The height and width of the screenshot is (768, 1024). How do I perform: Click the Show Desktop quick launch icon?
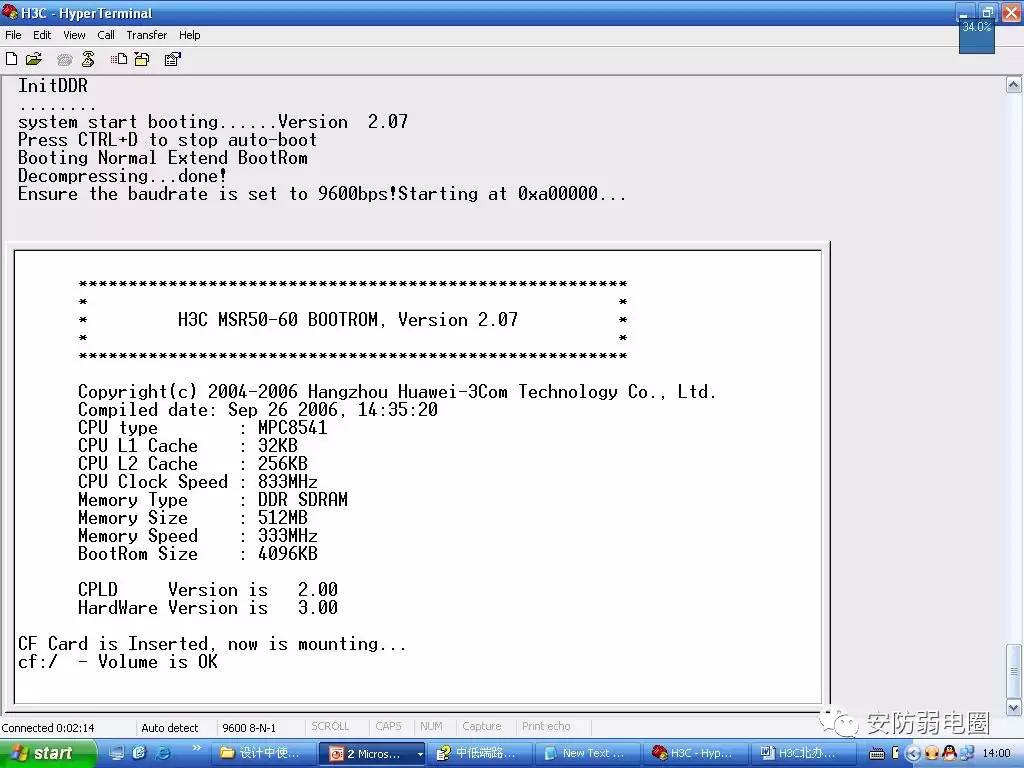pos(118,753)
